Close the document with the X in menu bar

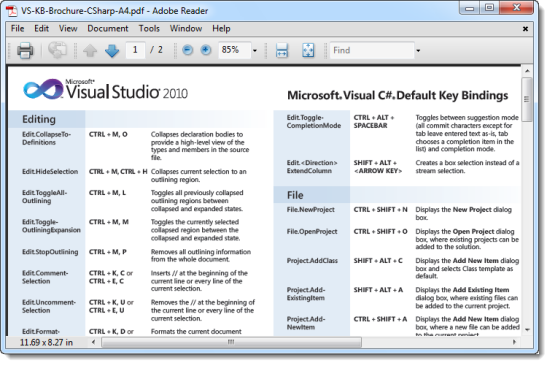(x=525, y=29)
